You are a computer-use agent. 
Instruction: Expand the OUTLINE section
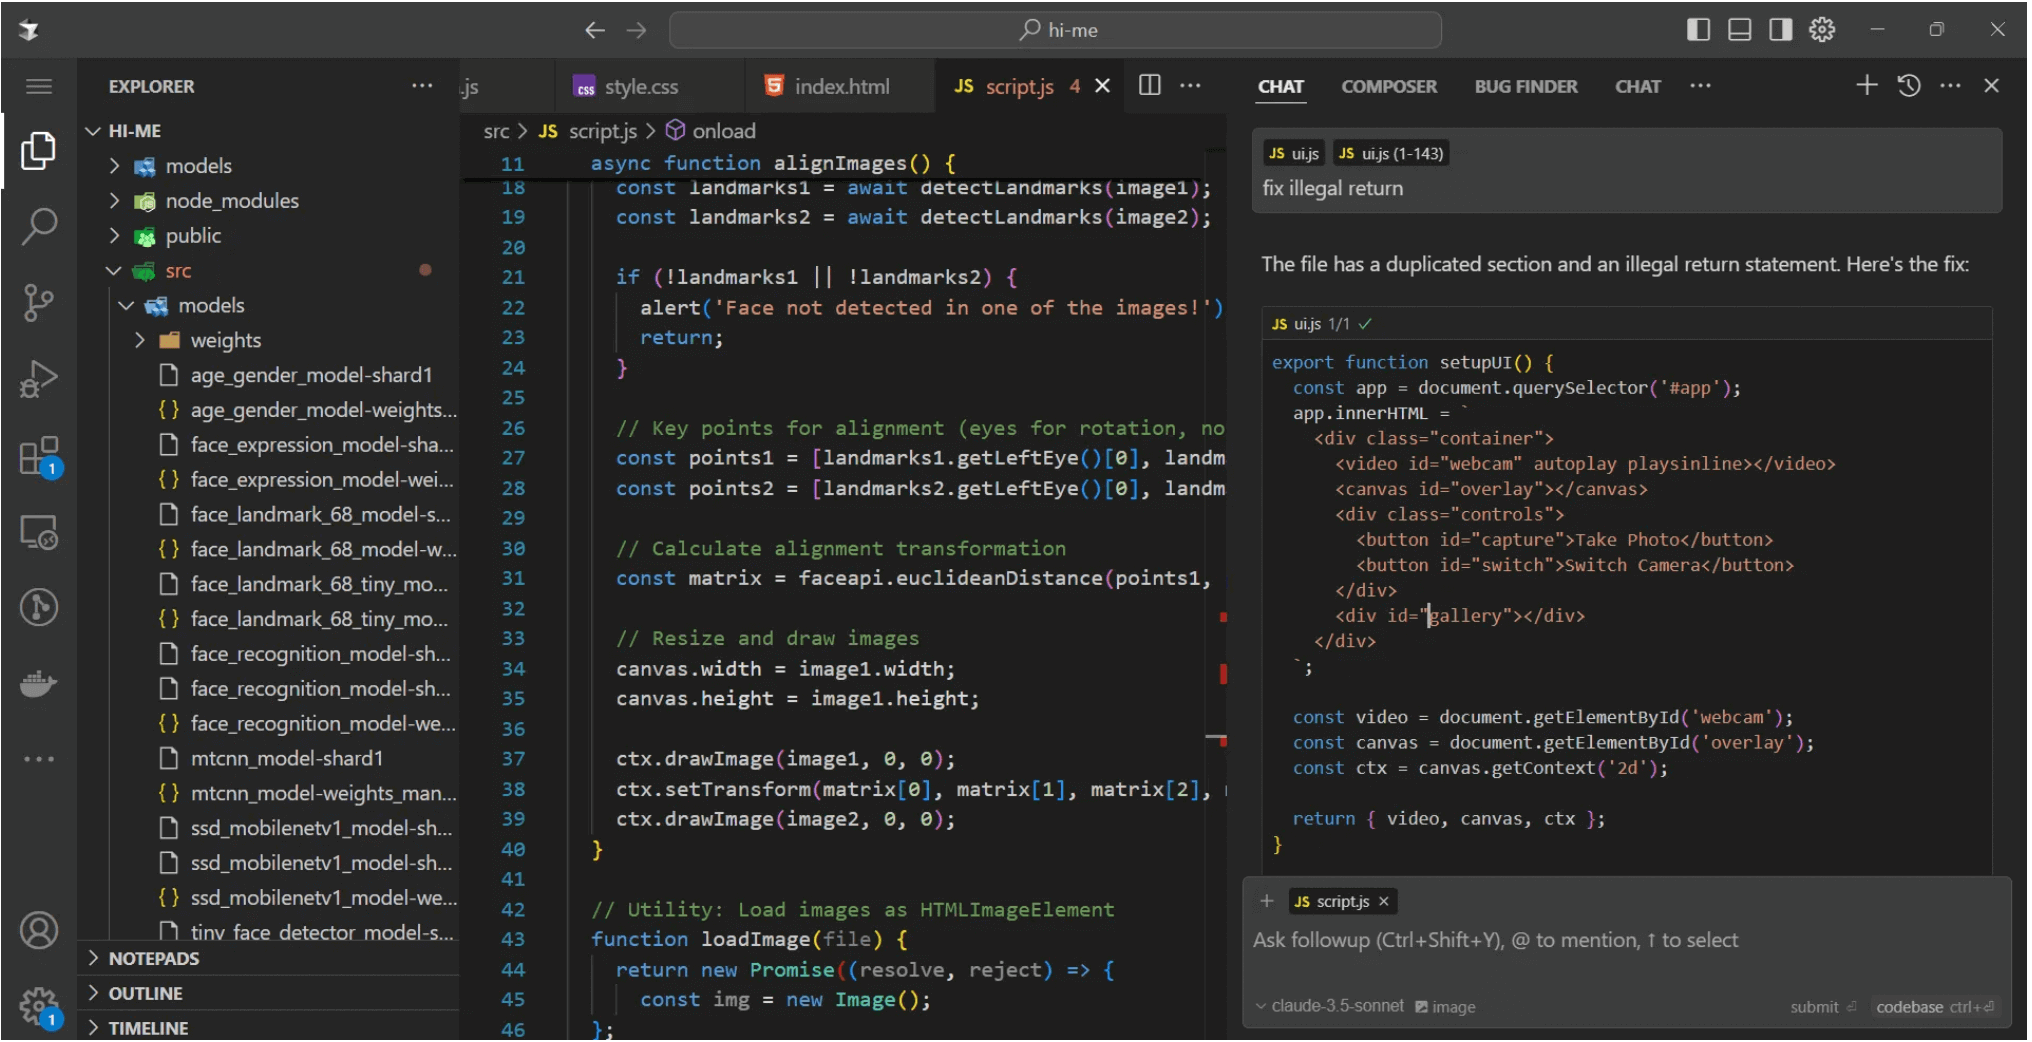(x=268, y=993)
